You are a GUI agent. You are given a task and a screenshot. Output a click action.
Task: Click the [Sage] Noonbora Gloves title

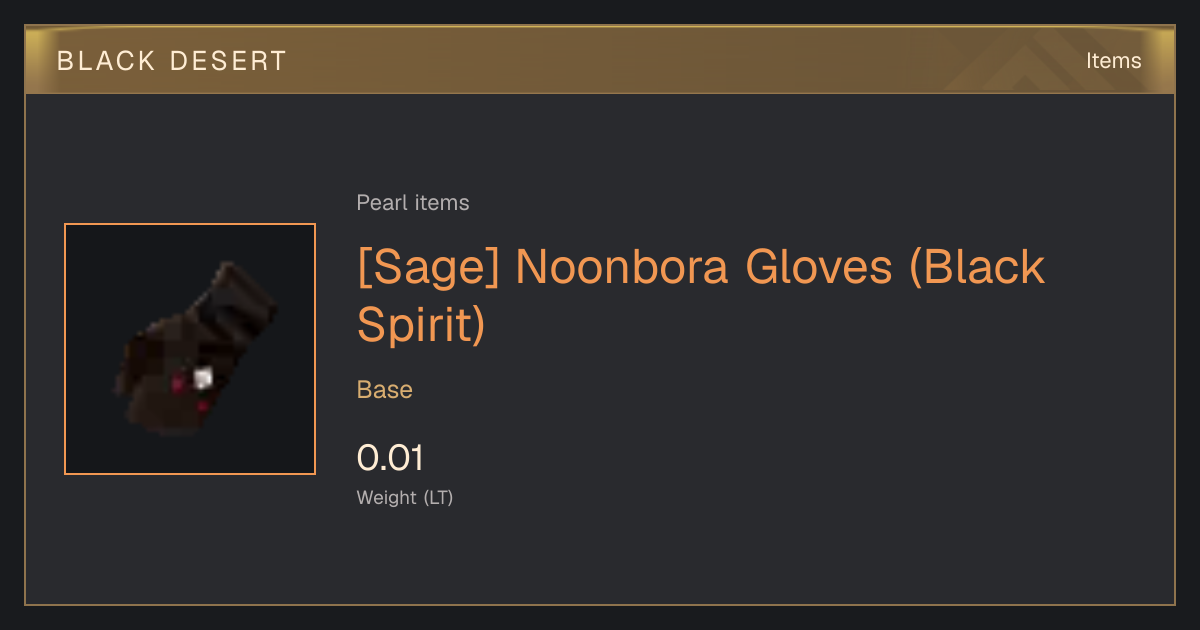click(x=701, y=296)
